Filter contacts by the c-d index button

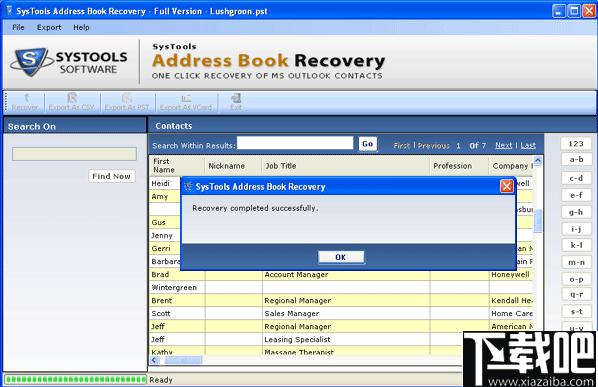pos(576,178)
